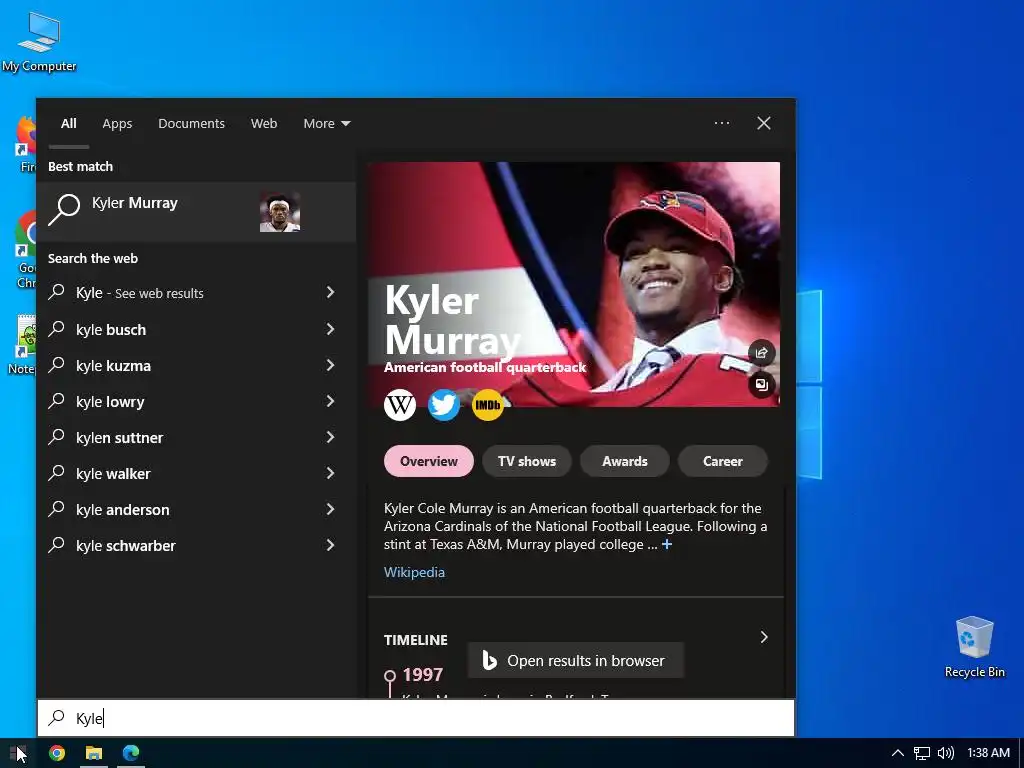Choose the 'kyle lowry' web suggestion
1024x768 pixels.
pyautogui.click(x=196, y=401)
